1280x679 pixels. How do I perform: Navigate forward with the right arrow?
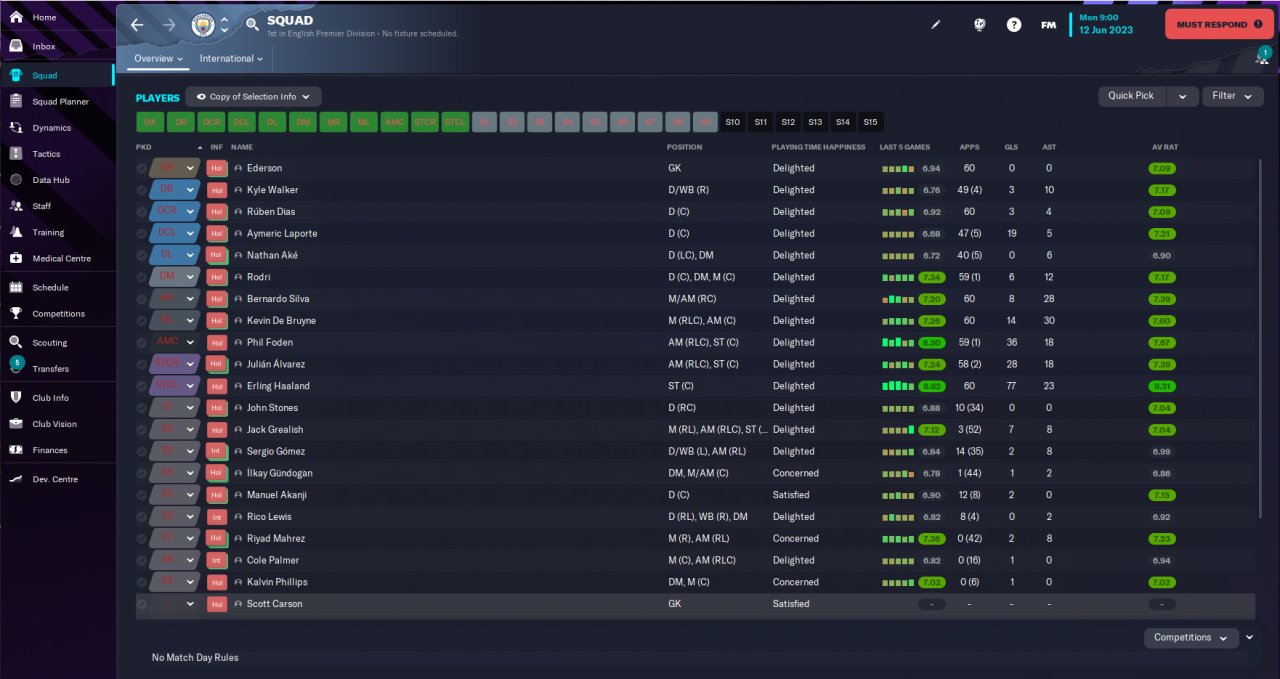pyautogui.click(x=169, y=25)
